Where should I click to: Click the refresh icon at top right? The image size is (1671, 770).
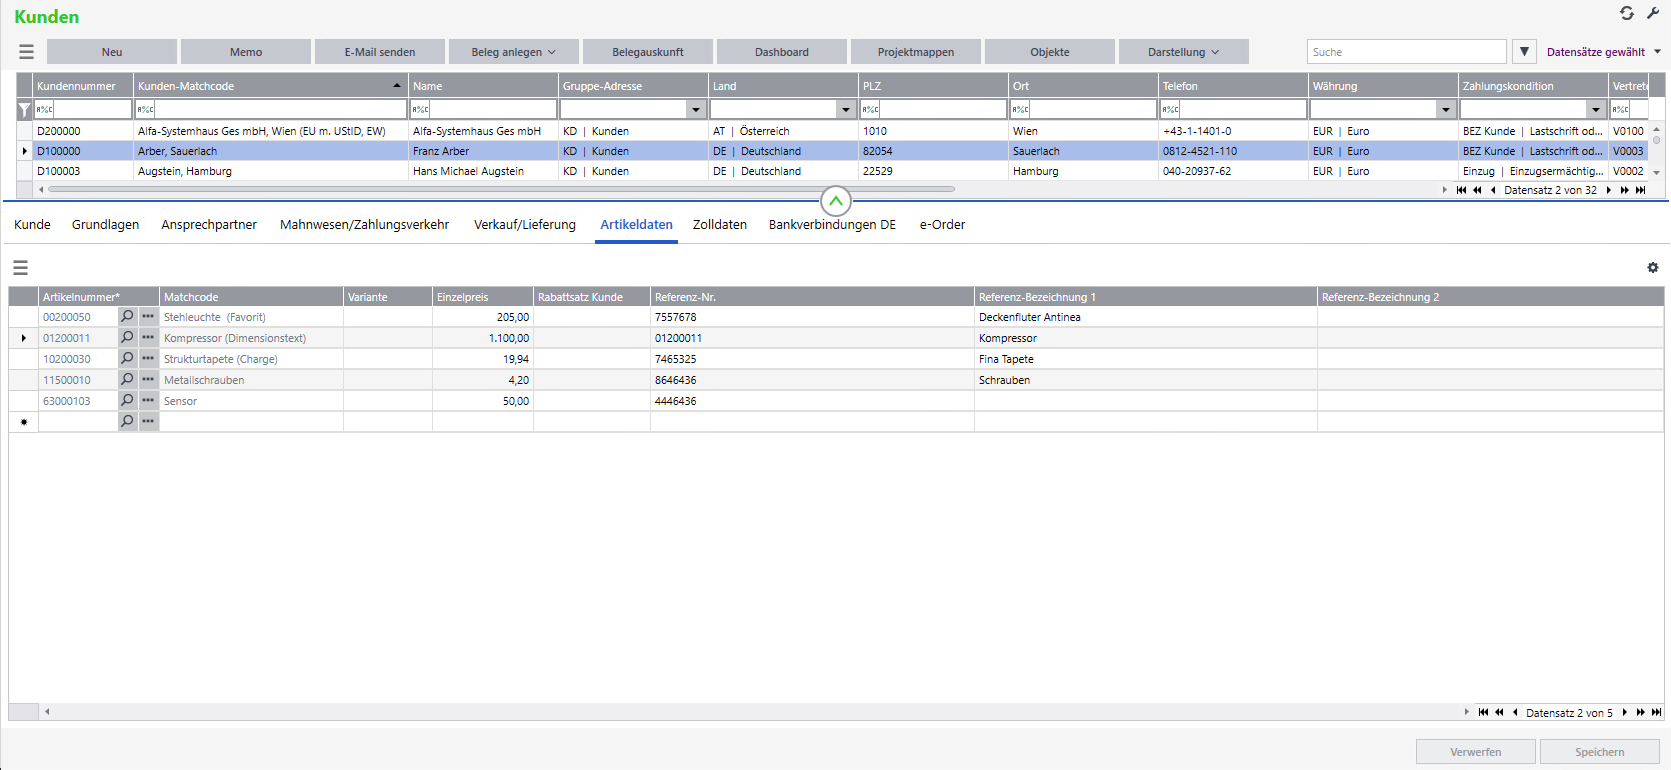click(x=1627, y=13)
